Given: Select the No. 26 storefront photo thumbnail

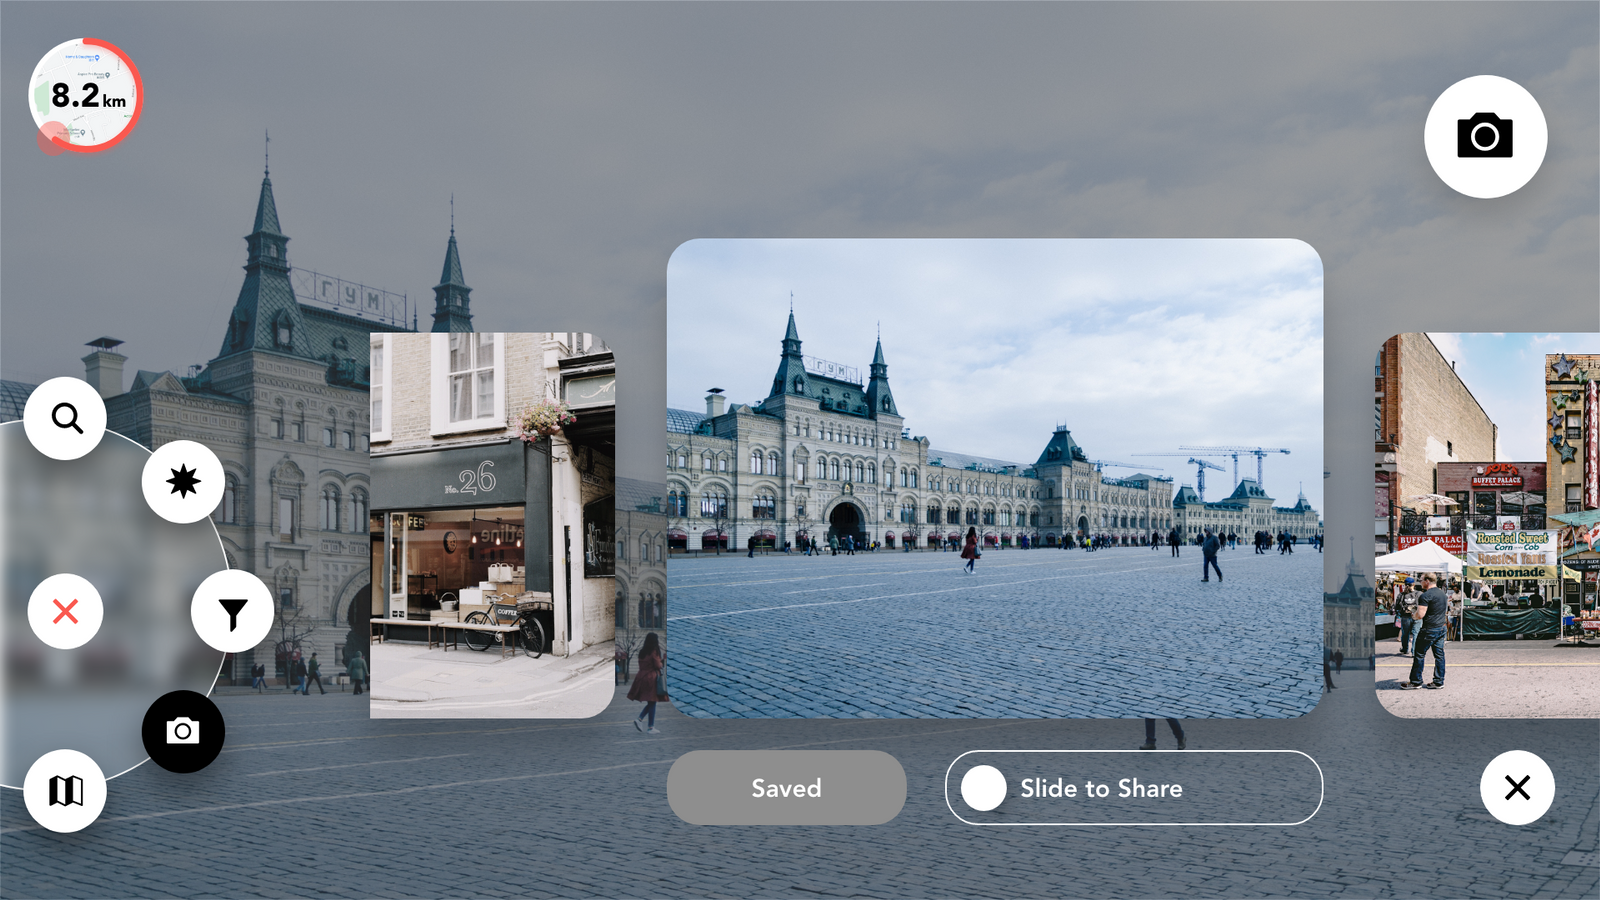Looking at the screenshot, I should coord(492,525).
